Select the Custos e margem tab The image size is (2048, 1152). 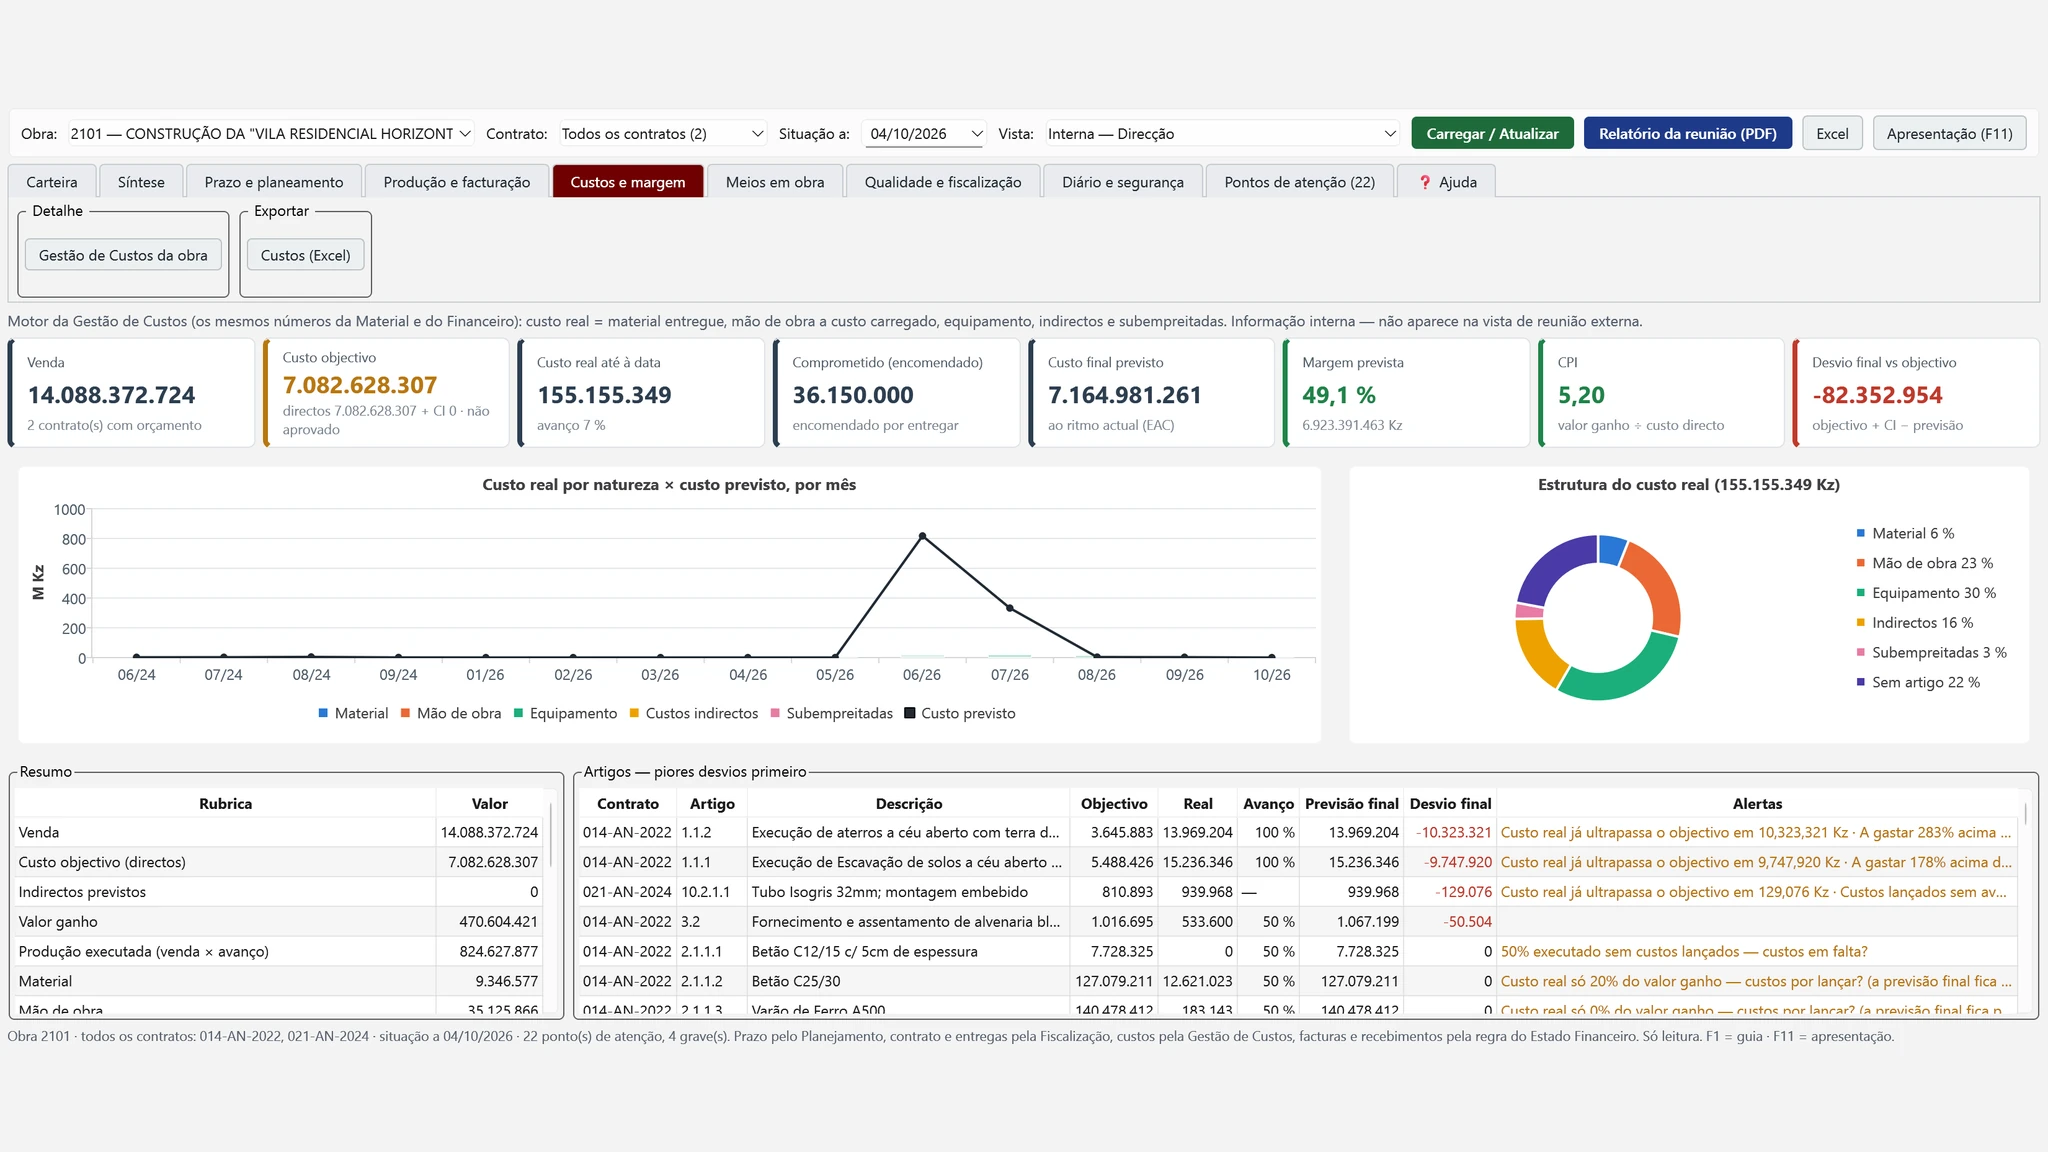coord(628,182)
